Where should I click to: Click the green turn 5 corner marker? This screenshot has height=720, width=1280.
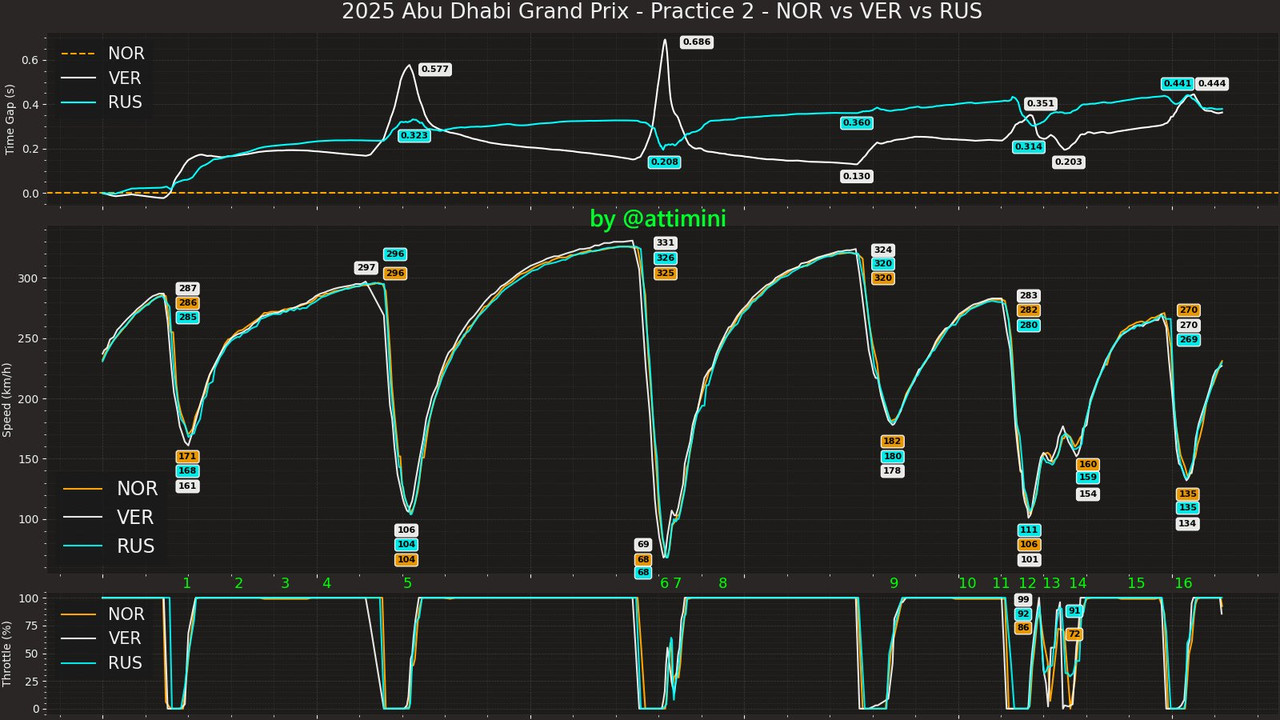click(x=407, y=583)
